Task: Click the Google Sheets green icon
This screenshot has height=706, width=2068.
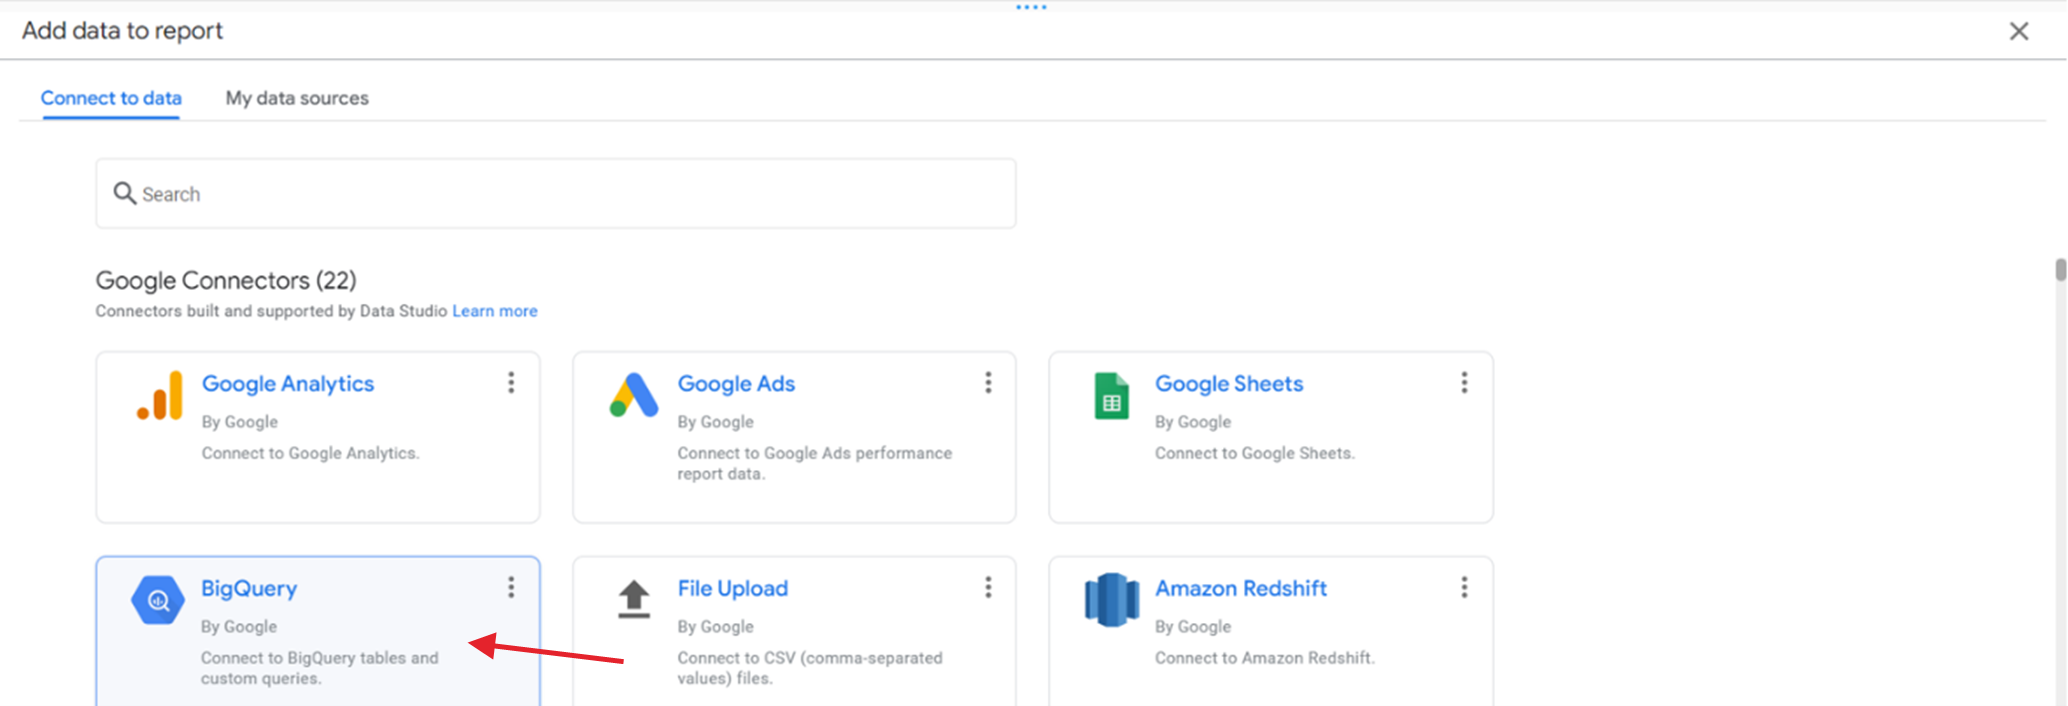Action: click(1111, 396)
